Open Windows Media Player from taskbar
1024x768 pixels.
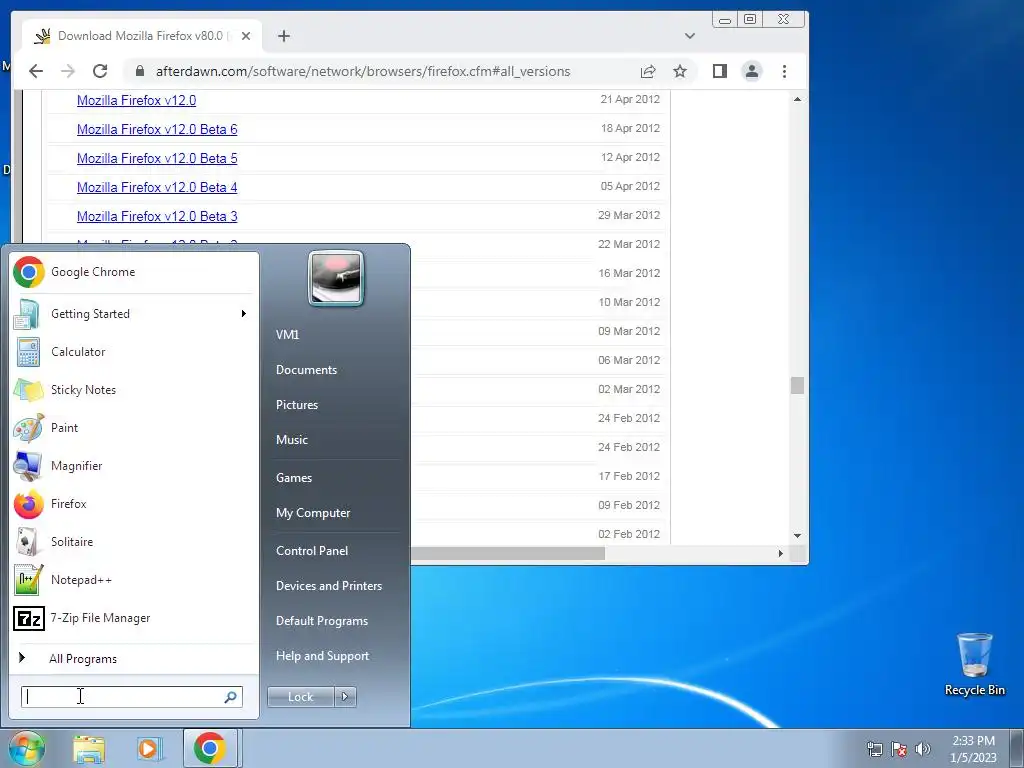click(x=150, y=749)
